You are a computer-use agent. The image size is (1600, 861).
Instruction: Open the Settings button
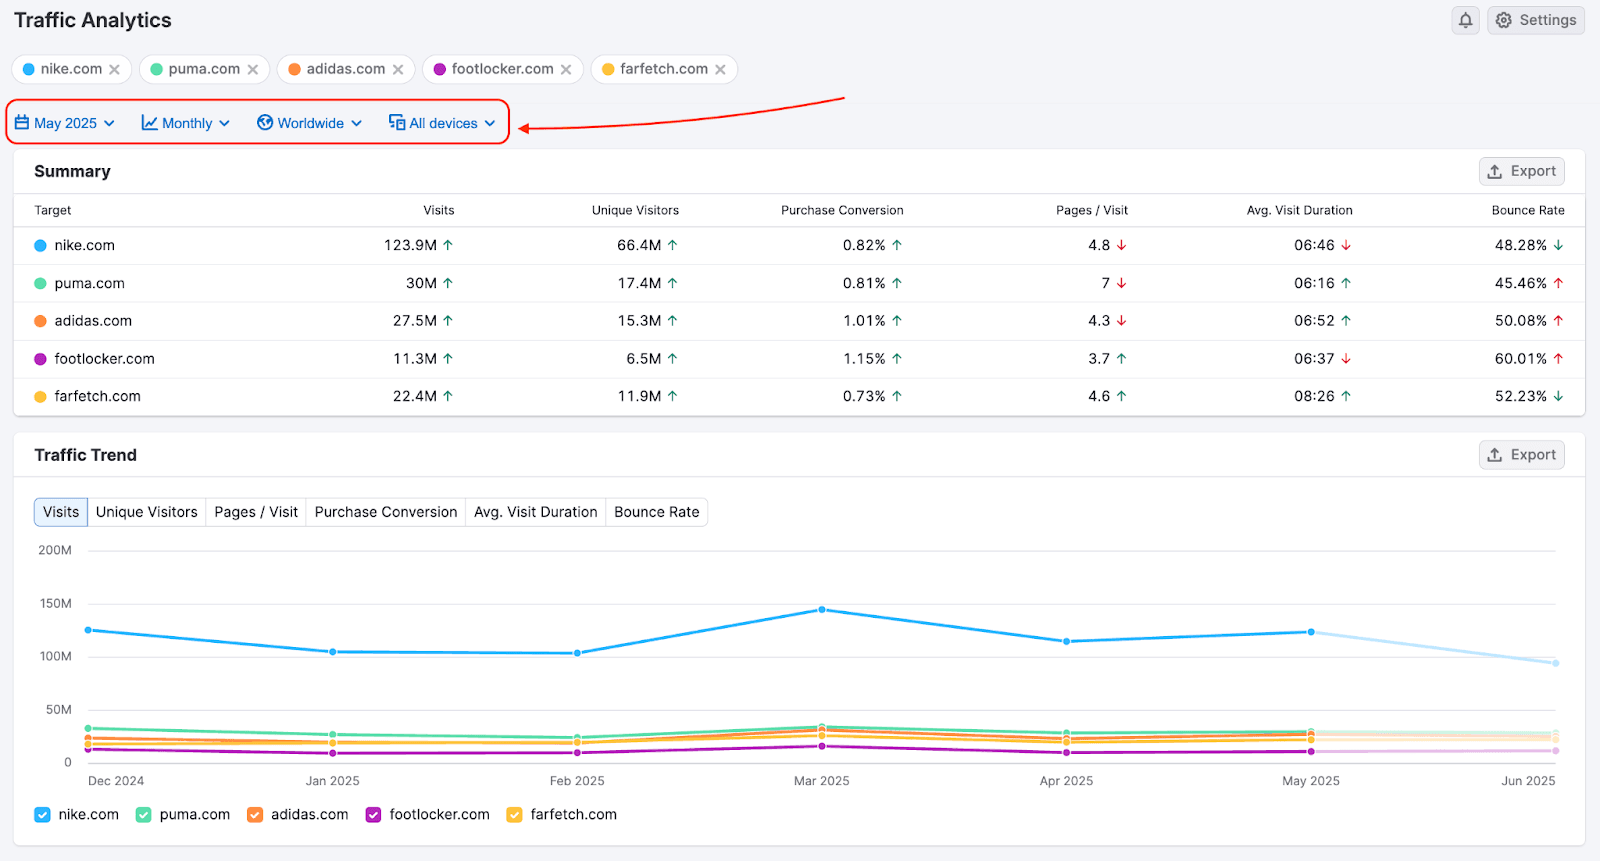tap(1535, 20)
